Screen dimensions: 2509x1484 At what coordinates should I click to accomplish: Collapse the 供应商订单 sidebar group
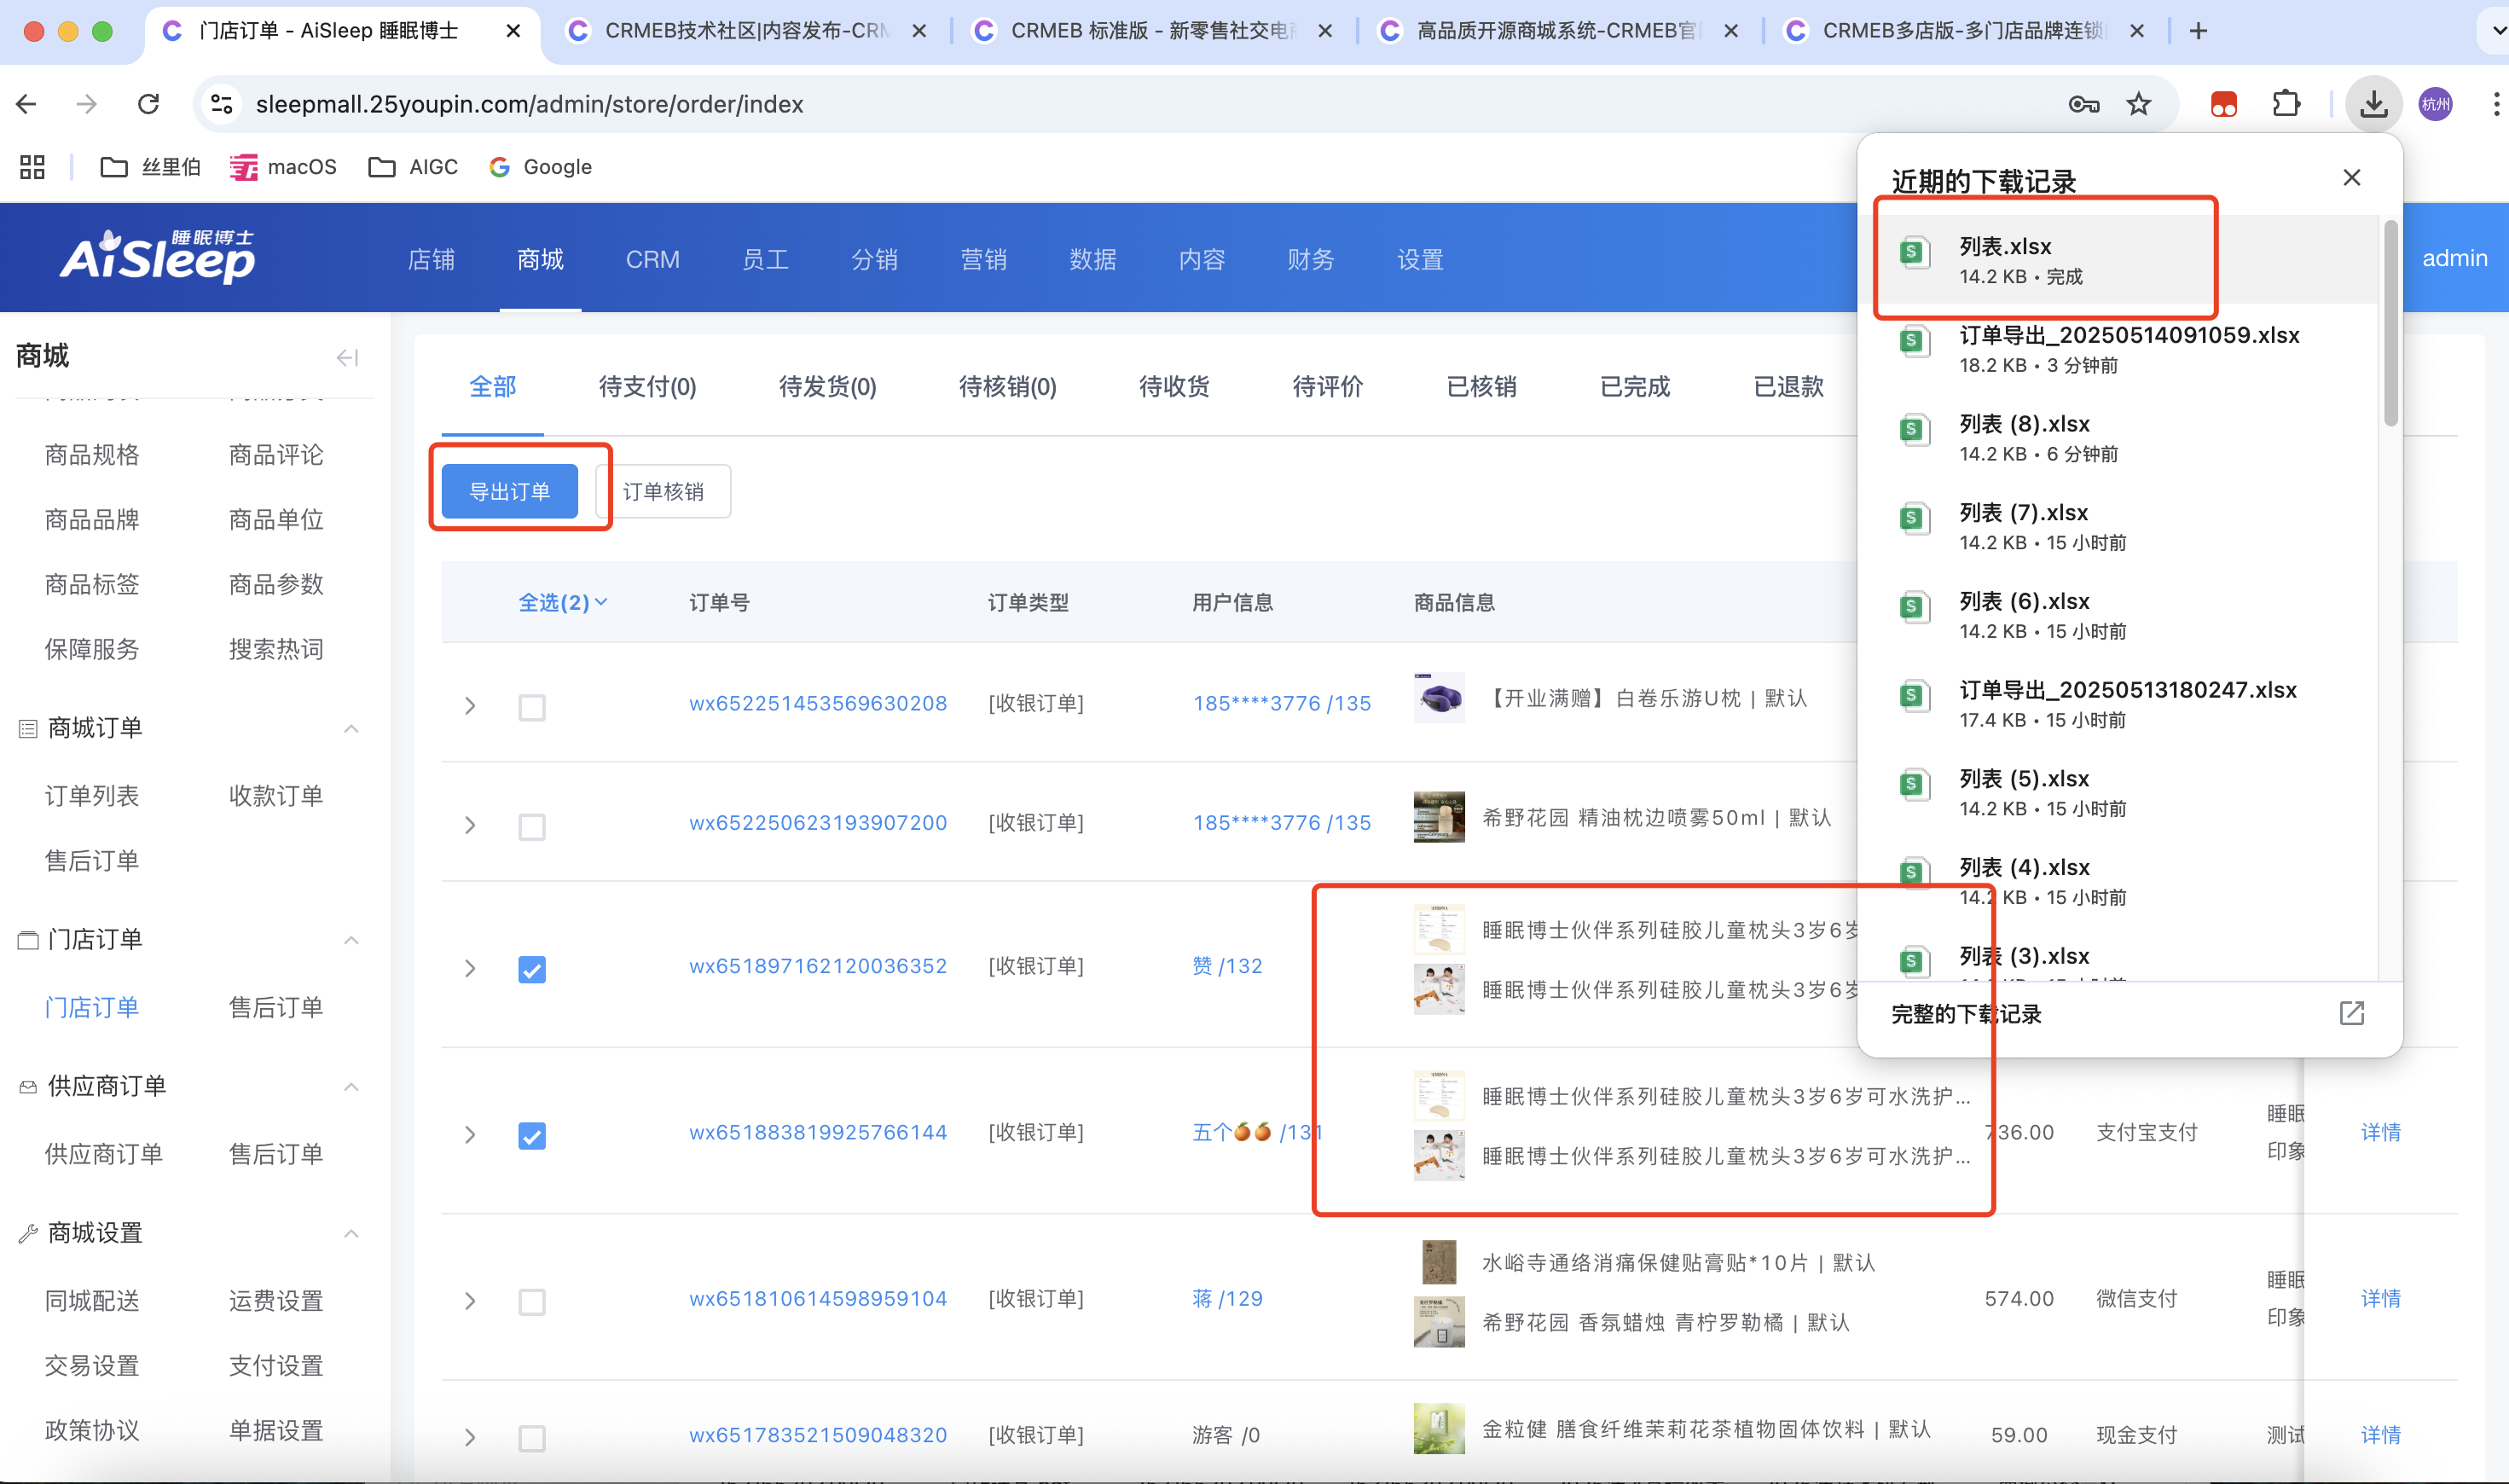pyautogui.click(x=351, y=1086)
